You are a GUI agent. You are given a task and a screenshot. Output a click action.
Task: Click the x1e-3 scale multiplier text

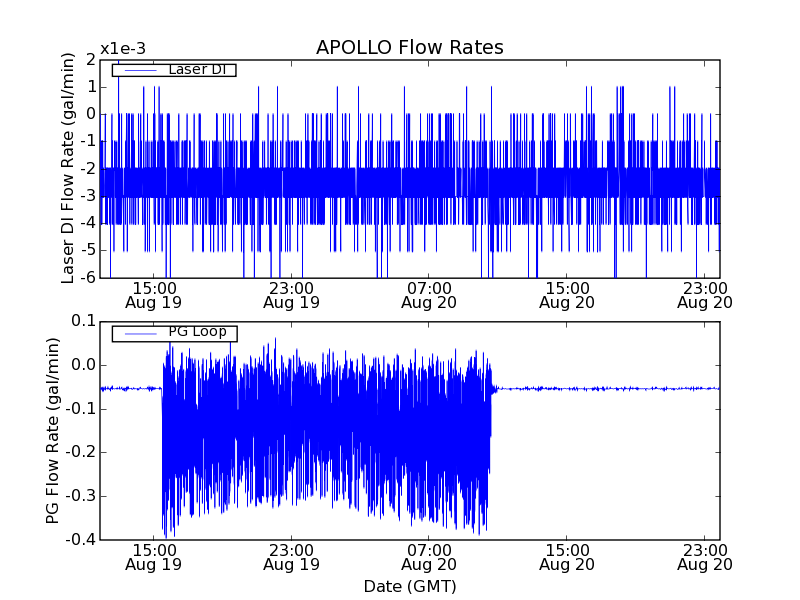pyautogui.click(x=123, y=48)
